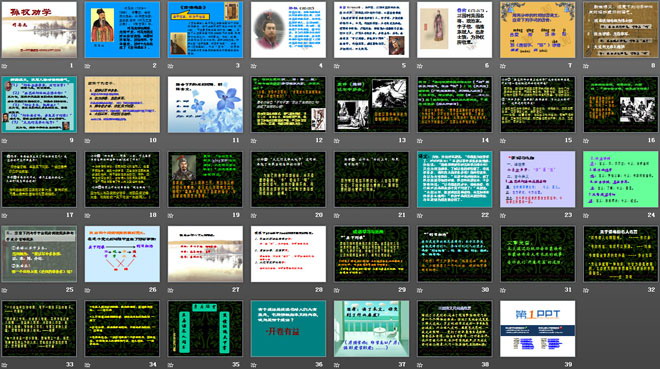Select slide 14 thumbnail
Viewport: 660px width, 369px height.
coord(455,104)
